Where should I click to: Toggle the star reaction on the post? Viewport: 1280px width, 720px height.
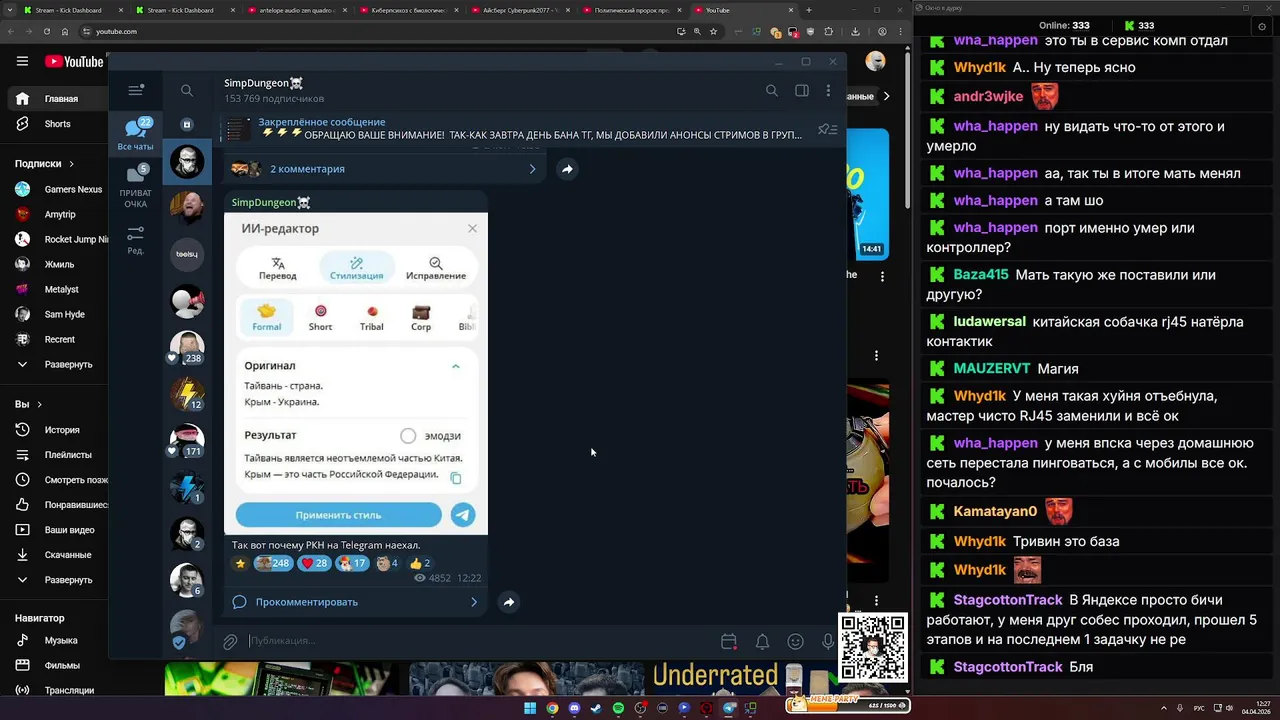(x=239, y=563)
